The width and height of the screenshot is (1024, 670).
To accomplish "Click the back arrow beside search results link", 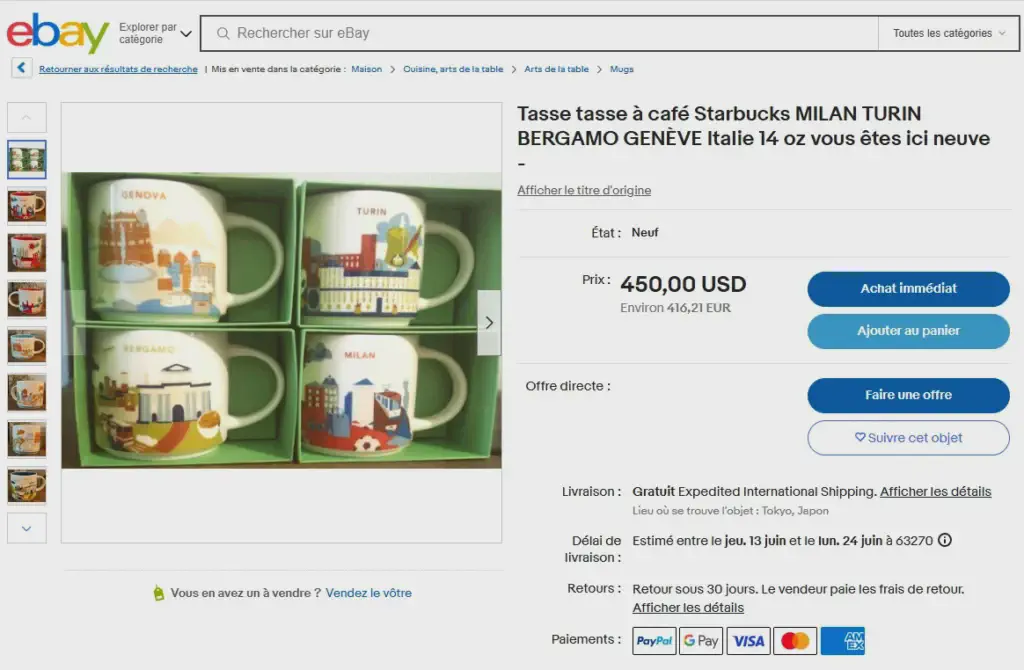I will tap(22, 68).
